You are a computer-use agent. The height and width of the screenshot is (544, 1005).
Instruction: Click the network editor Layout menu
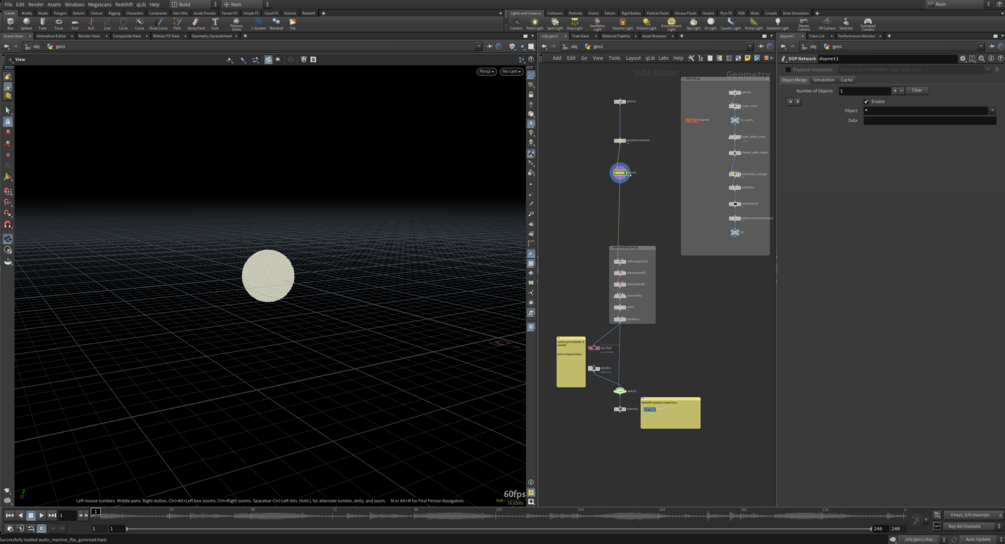[x=633, y=58]
